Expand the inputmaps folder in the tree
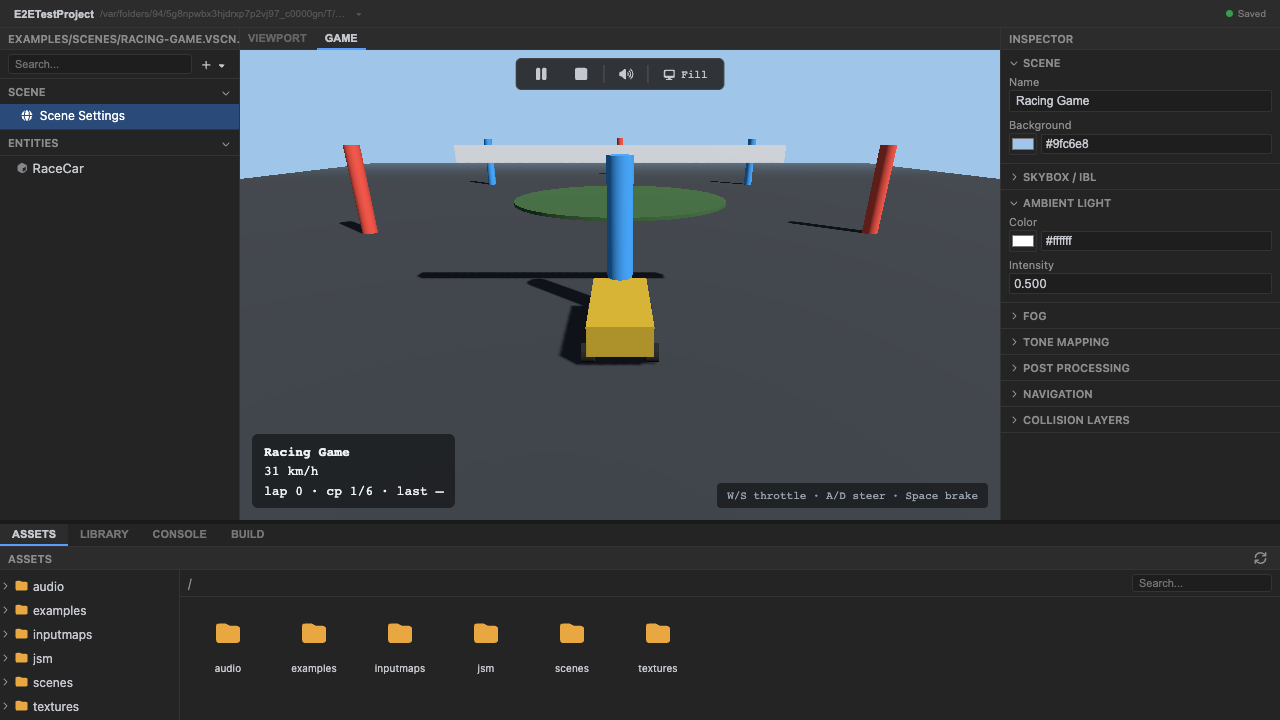1280x720 pixels. pos(6,634)
